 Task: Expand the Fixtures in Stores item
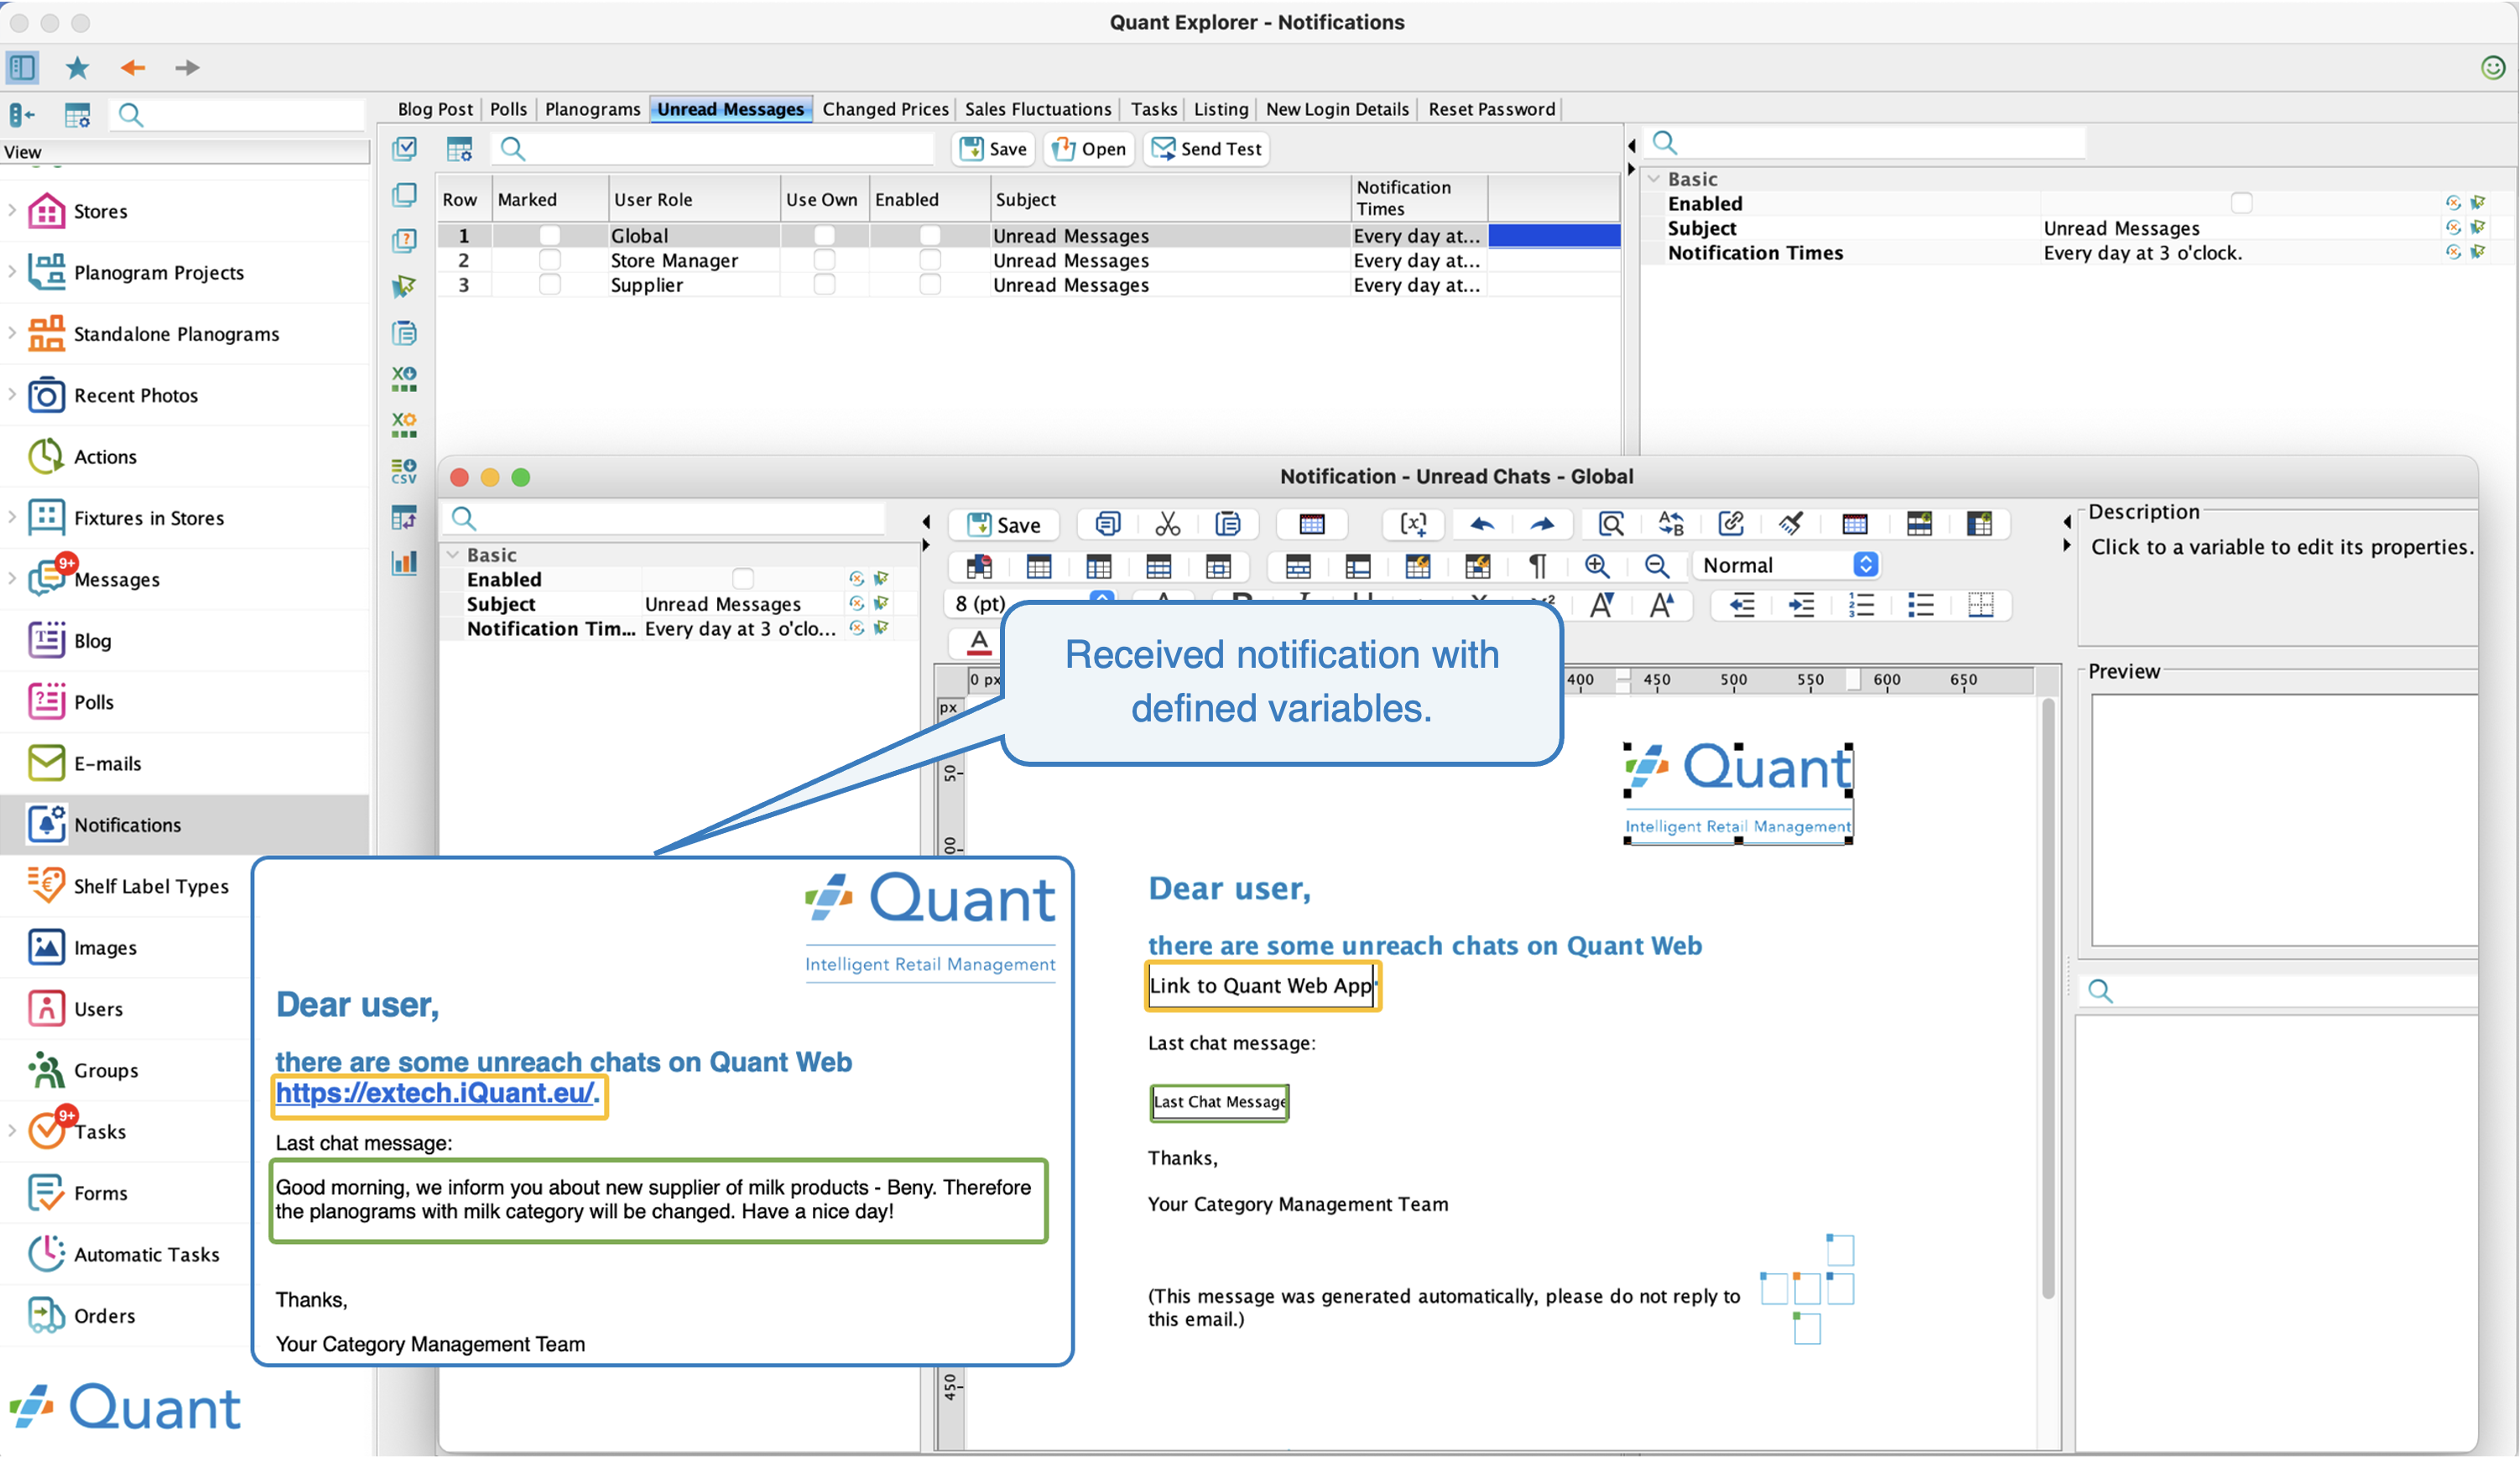pos(12,516)
